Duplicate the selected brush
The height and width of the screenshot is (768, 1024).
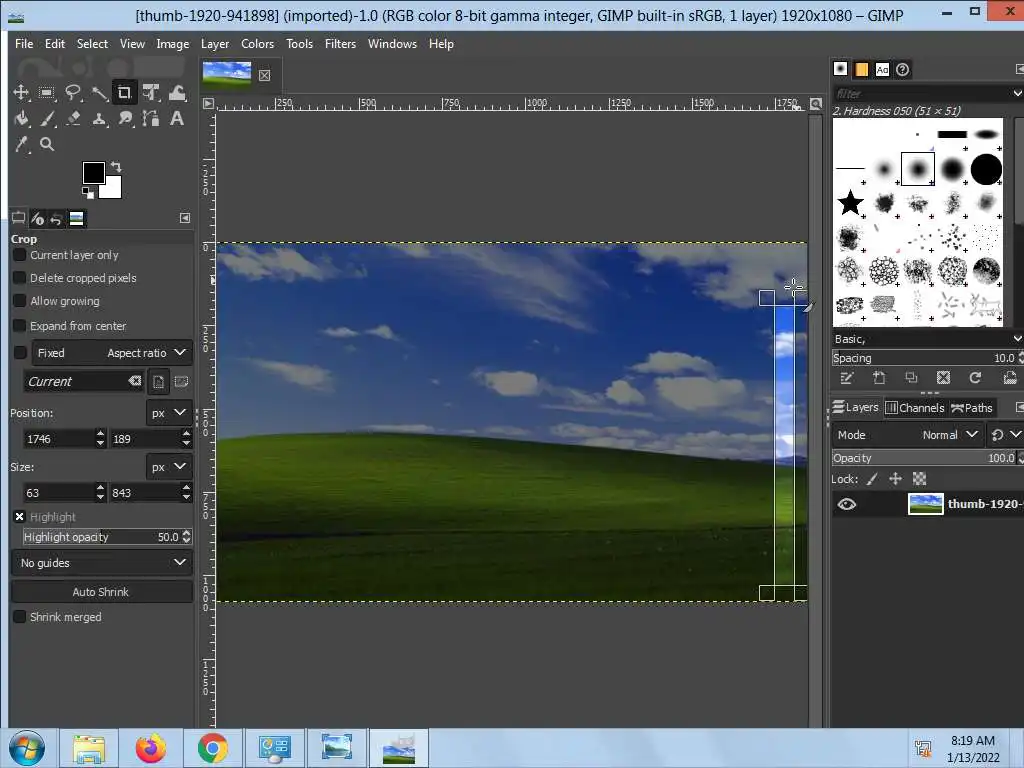coord(911,377)
